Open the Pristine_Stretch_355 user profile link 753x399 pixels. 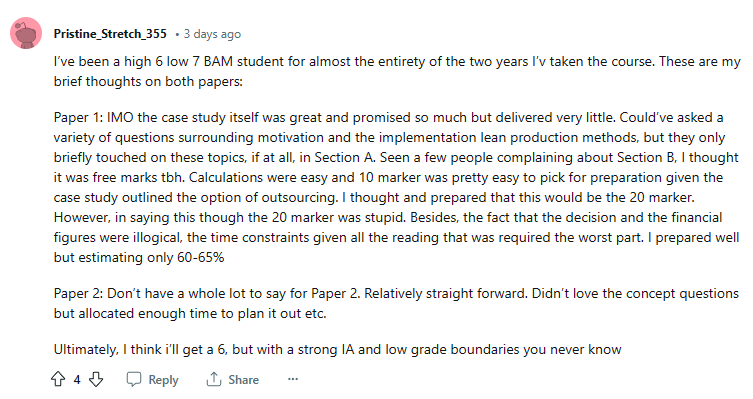pos(110,34)
